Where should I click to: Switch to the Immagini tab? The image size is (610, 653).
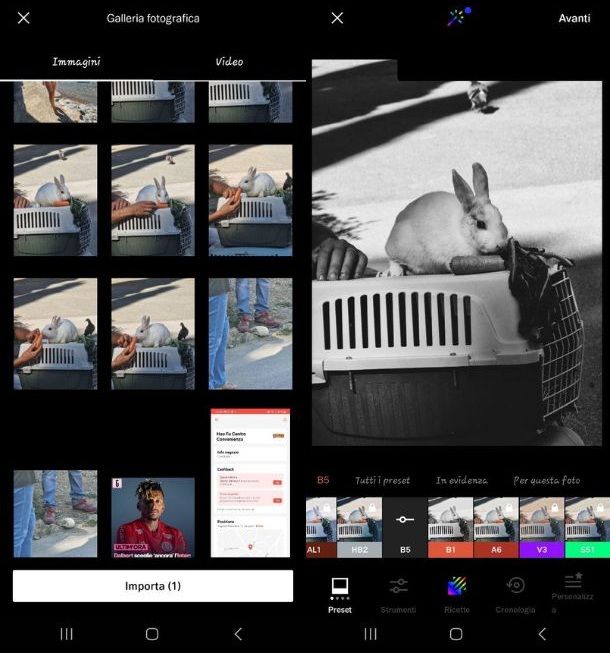coord(76,62)
